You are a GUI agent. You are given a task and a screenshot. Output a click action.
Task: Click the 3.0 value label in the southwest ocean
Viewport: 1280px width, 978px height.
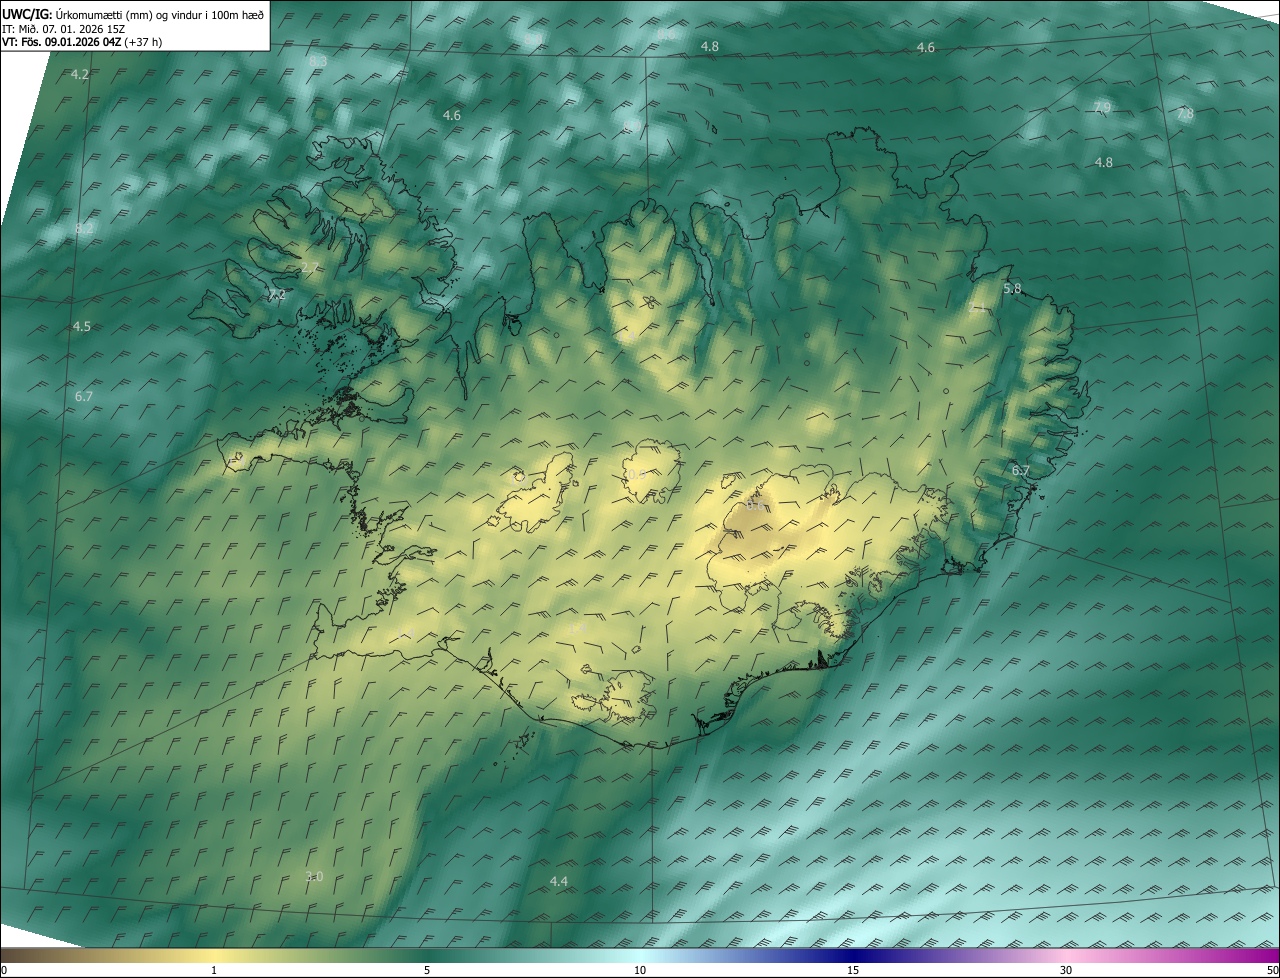pyautogui.click(x=314, y=876)
